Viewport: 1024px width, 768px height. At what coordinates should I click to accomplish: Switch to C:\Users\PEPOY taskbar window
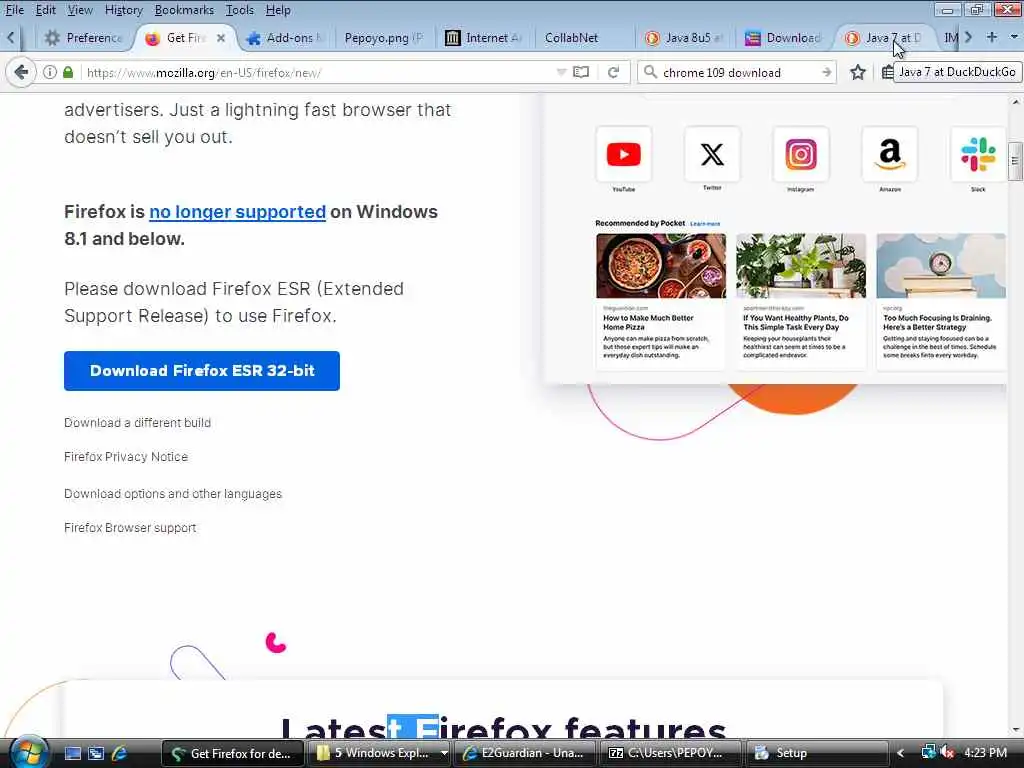pyautogui.click(x=671, y=753)
